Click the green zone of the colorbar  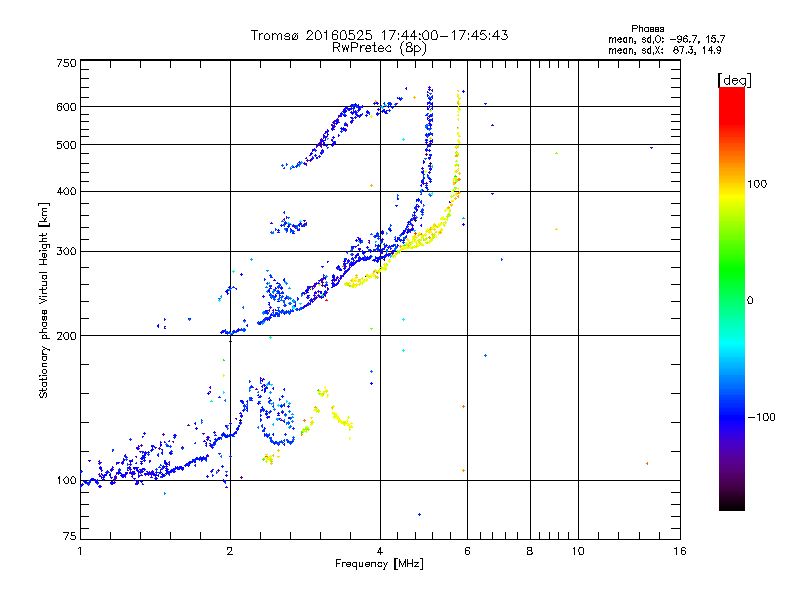coord(732,270)
